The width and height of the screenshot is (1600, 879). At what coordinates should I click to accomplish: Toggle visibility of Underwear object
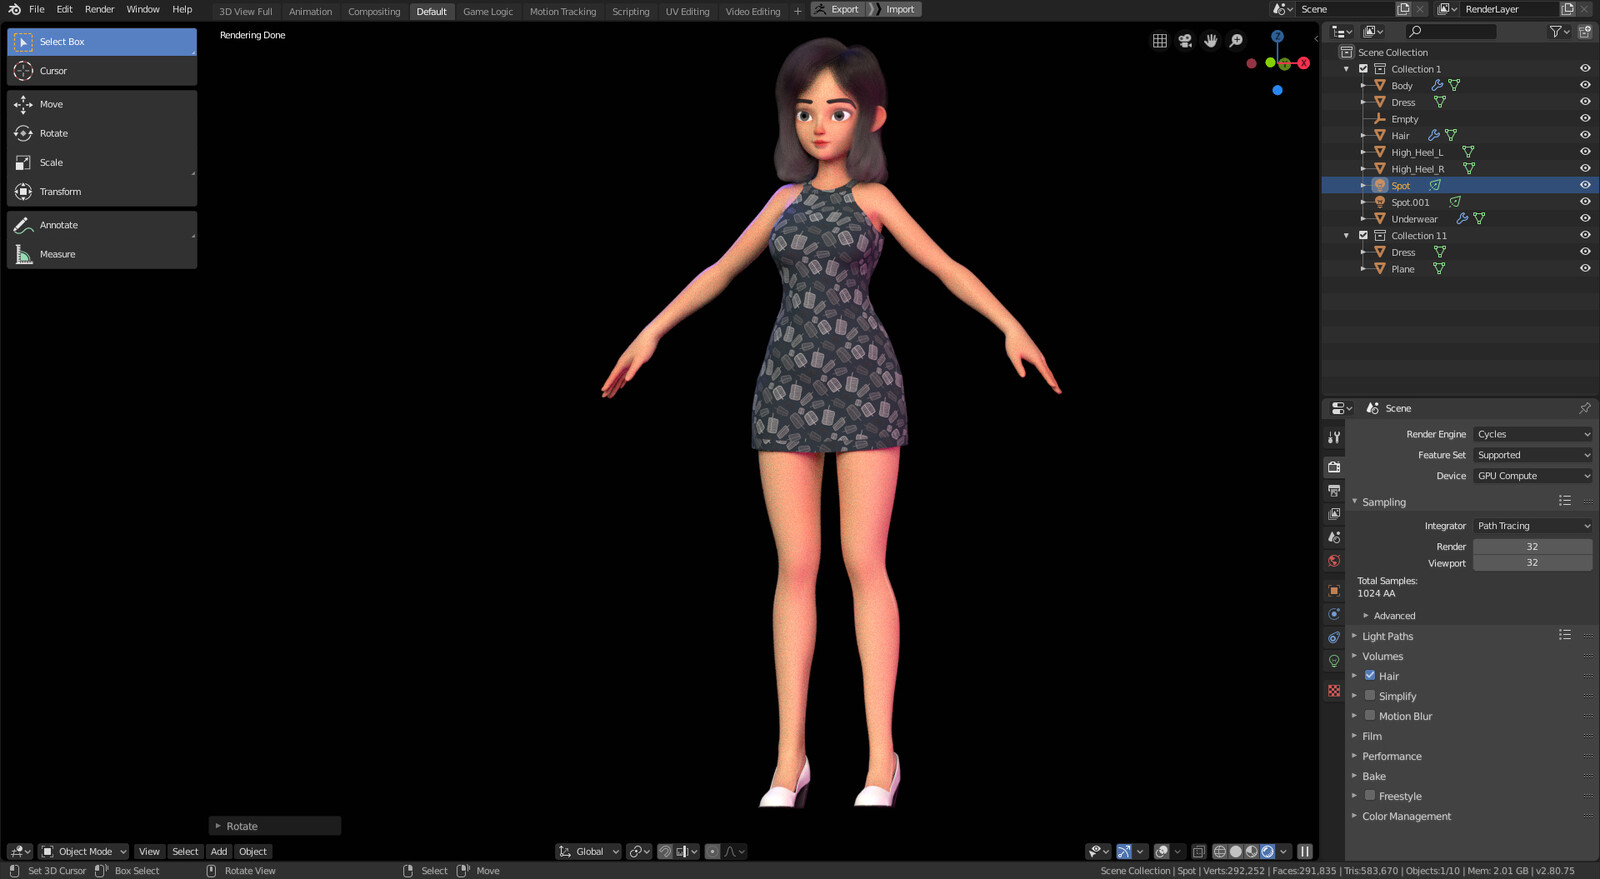1585,219
